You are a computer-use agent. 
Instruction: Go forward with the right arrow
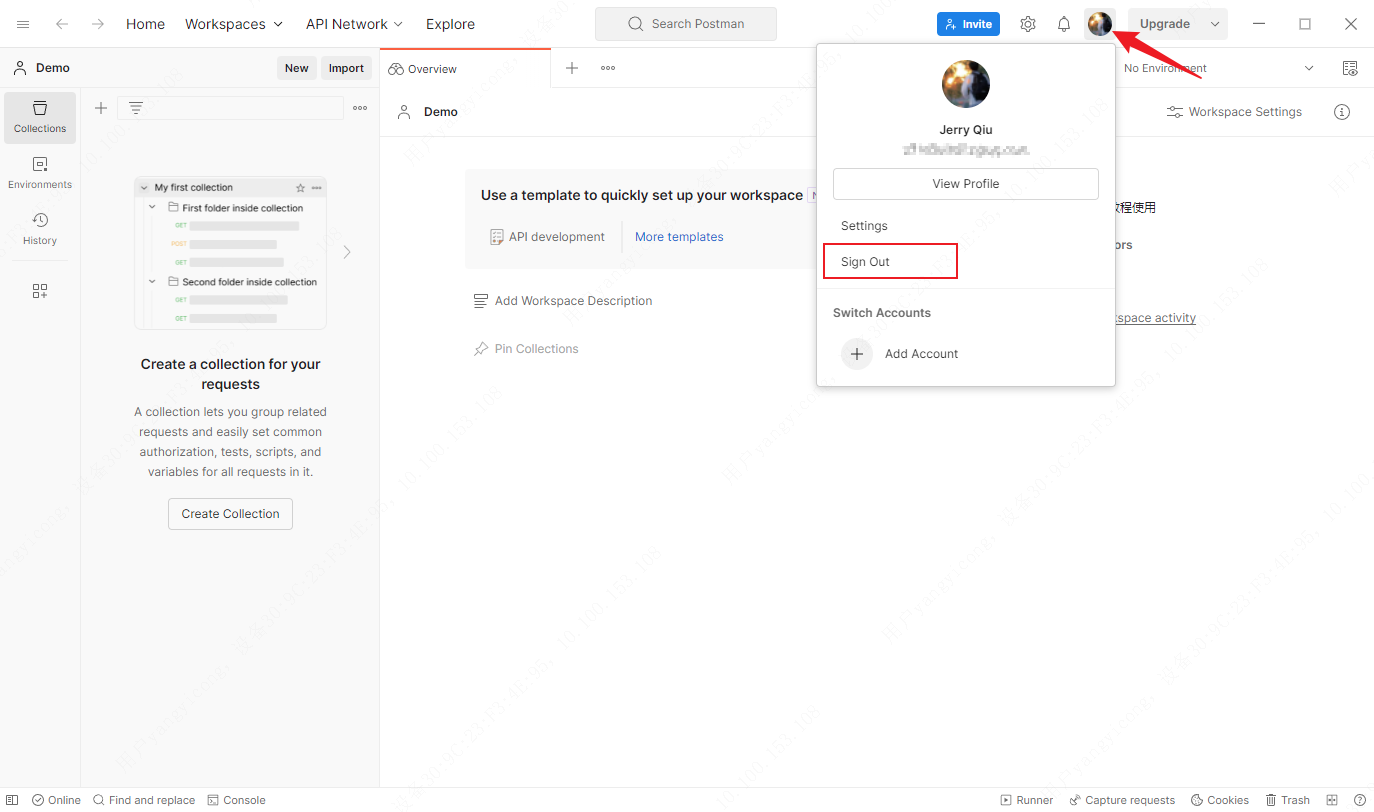97,24
